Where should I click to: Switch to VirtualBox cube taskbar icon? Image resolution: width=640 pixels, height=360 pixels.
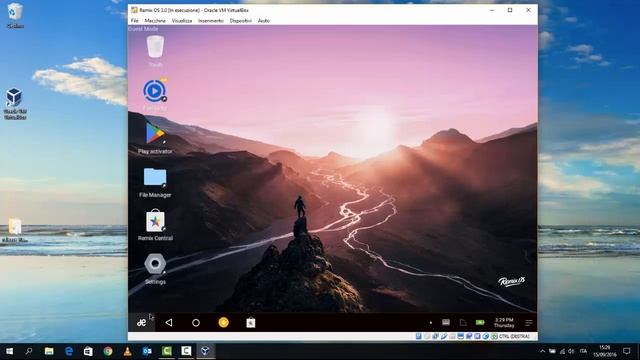click(205, 351)
